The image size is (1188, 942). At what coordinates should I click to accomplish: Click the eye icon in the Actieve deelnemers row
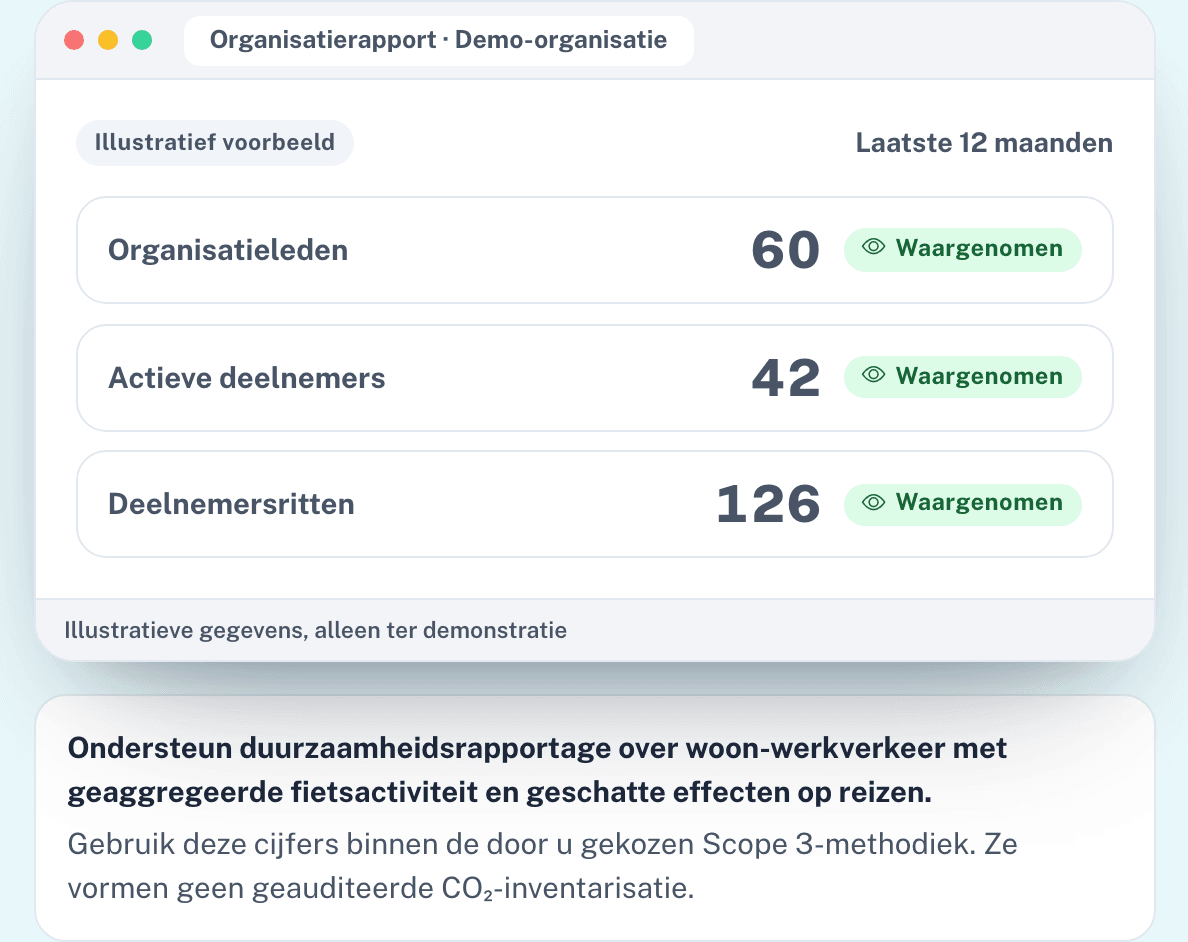874,375
